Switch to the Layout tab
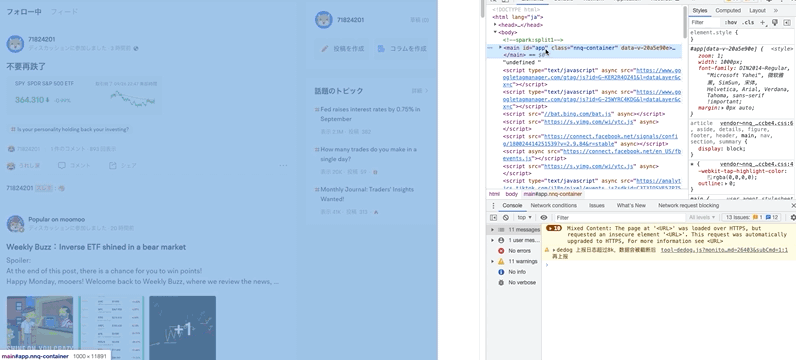This screenshot has height=360, width=796. [x=757, y=10]
